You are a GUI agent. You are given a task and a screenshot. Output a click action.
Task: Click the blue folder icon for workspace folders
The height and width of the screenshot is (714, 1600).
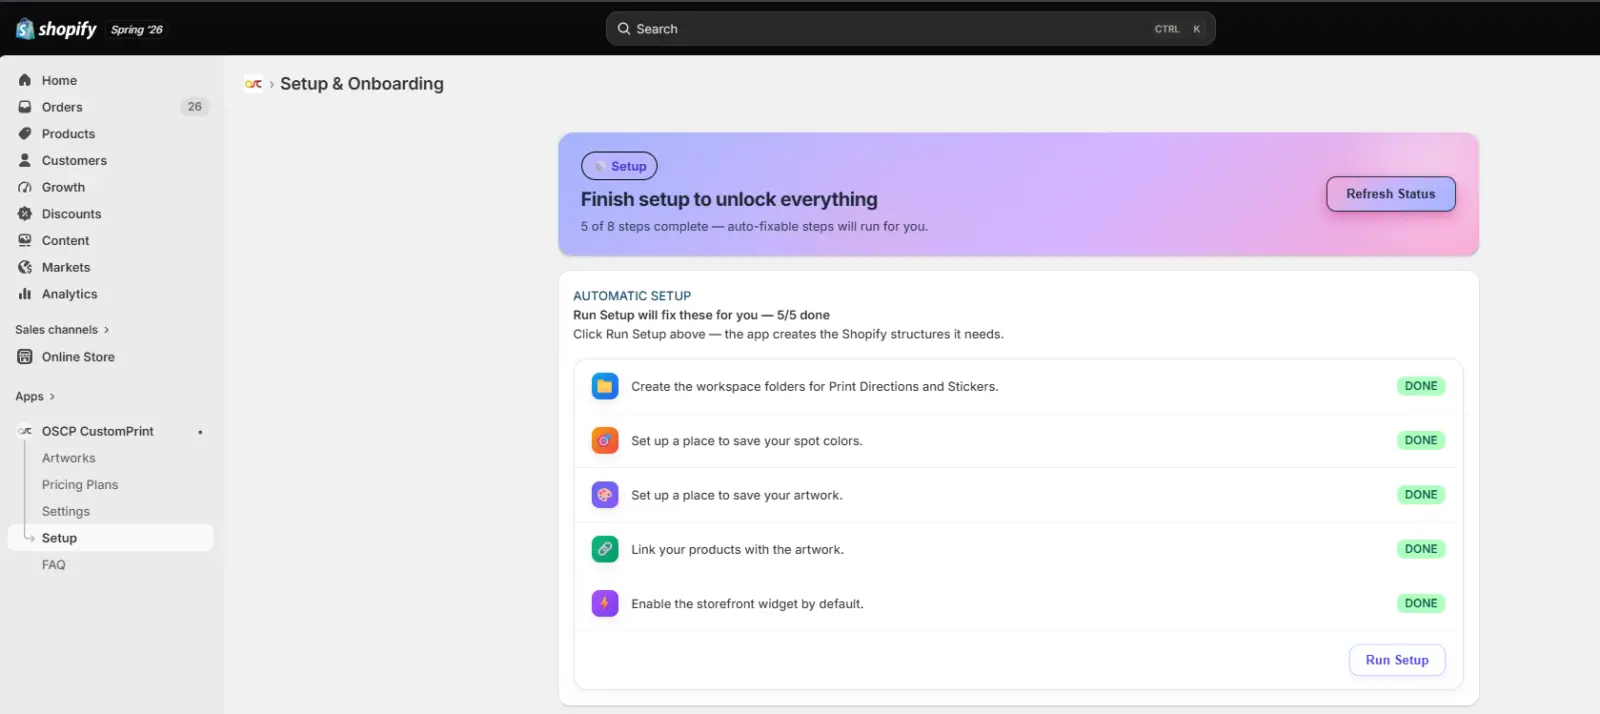[605, 386]
